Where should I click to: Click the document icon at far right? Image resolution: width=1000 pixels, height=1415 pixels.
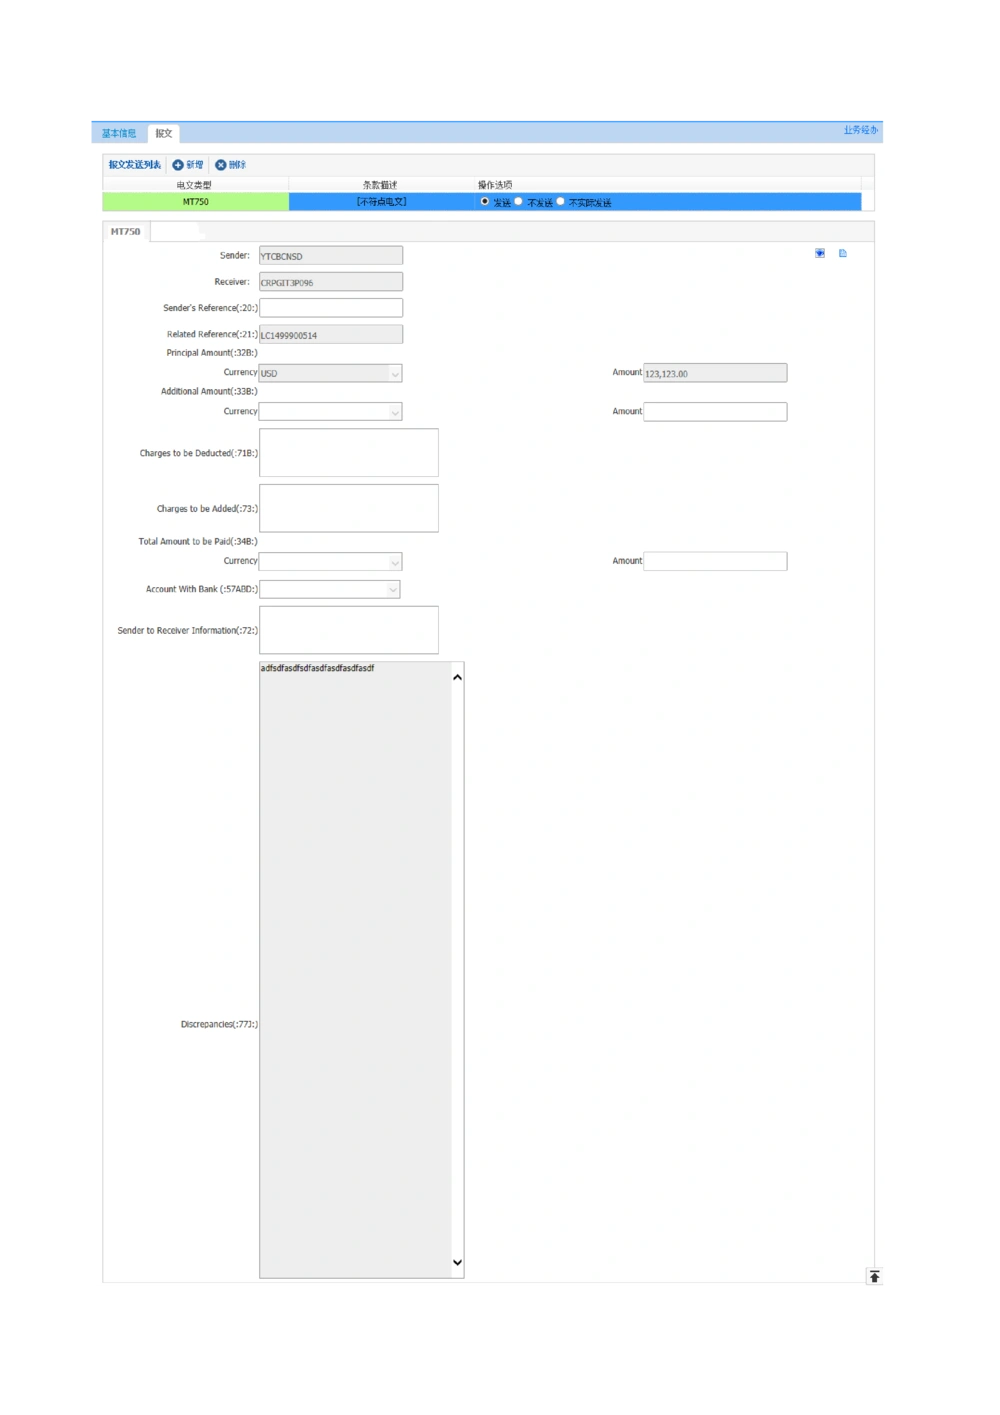(x=843, y=254)
